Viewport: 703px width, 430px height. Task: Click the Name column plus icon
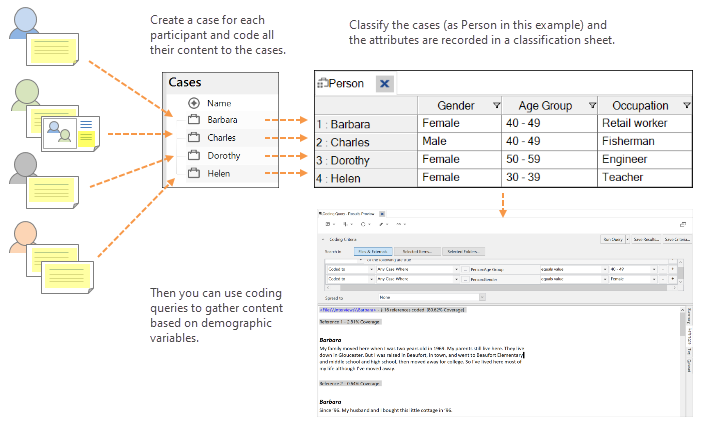tap(194, 103)
